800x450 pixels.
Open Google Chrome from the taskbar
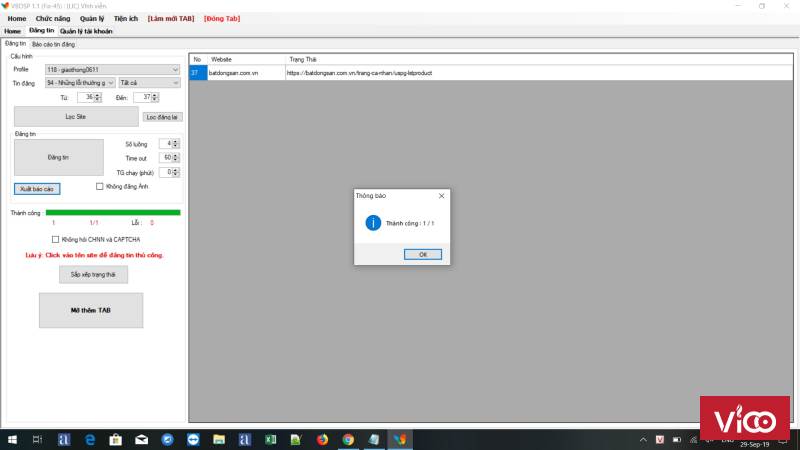(x=348, y=439)
